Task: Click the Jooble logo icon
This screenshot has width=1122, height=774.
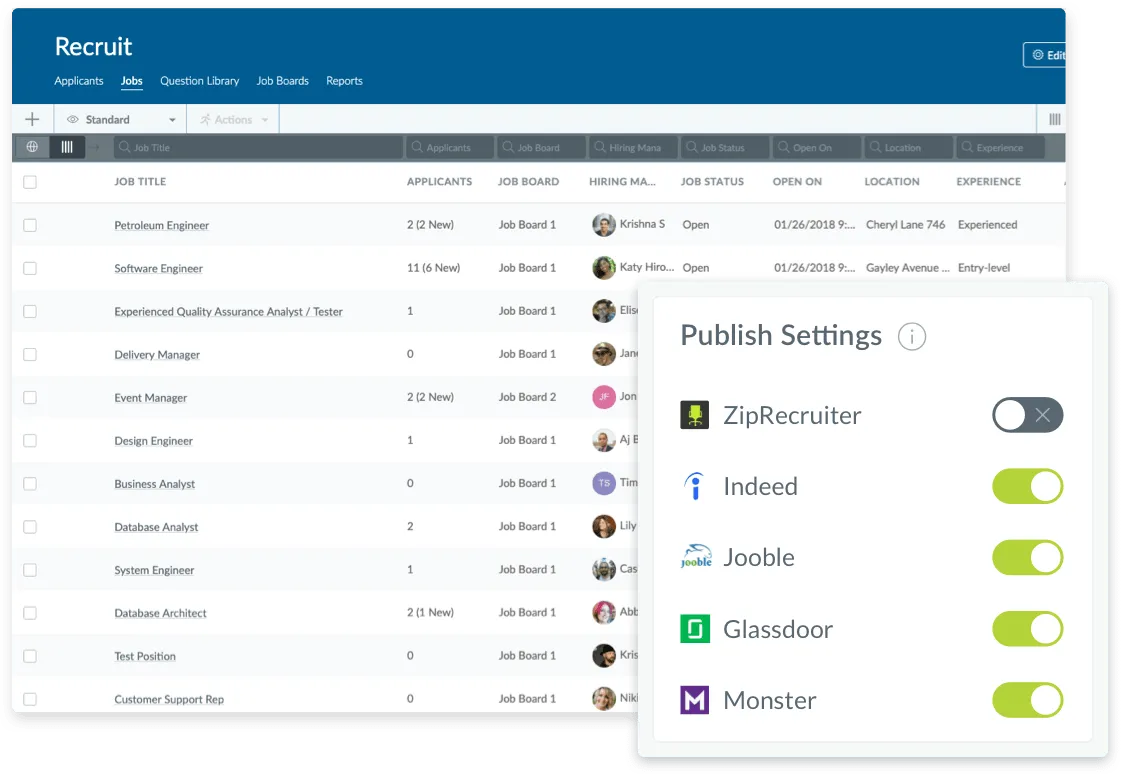Action: coord(696,557)
